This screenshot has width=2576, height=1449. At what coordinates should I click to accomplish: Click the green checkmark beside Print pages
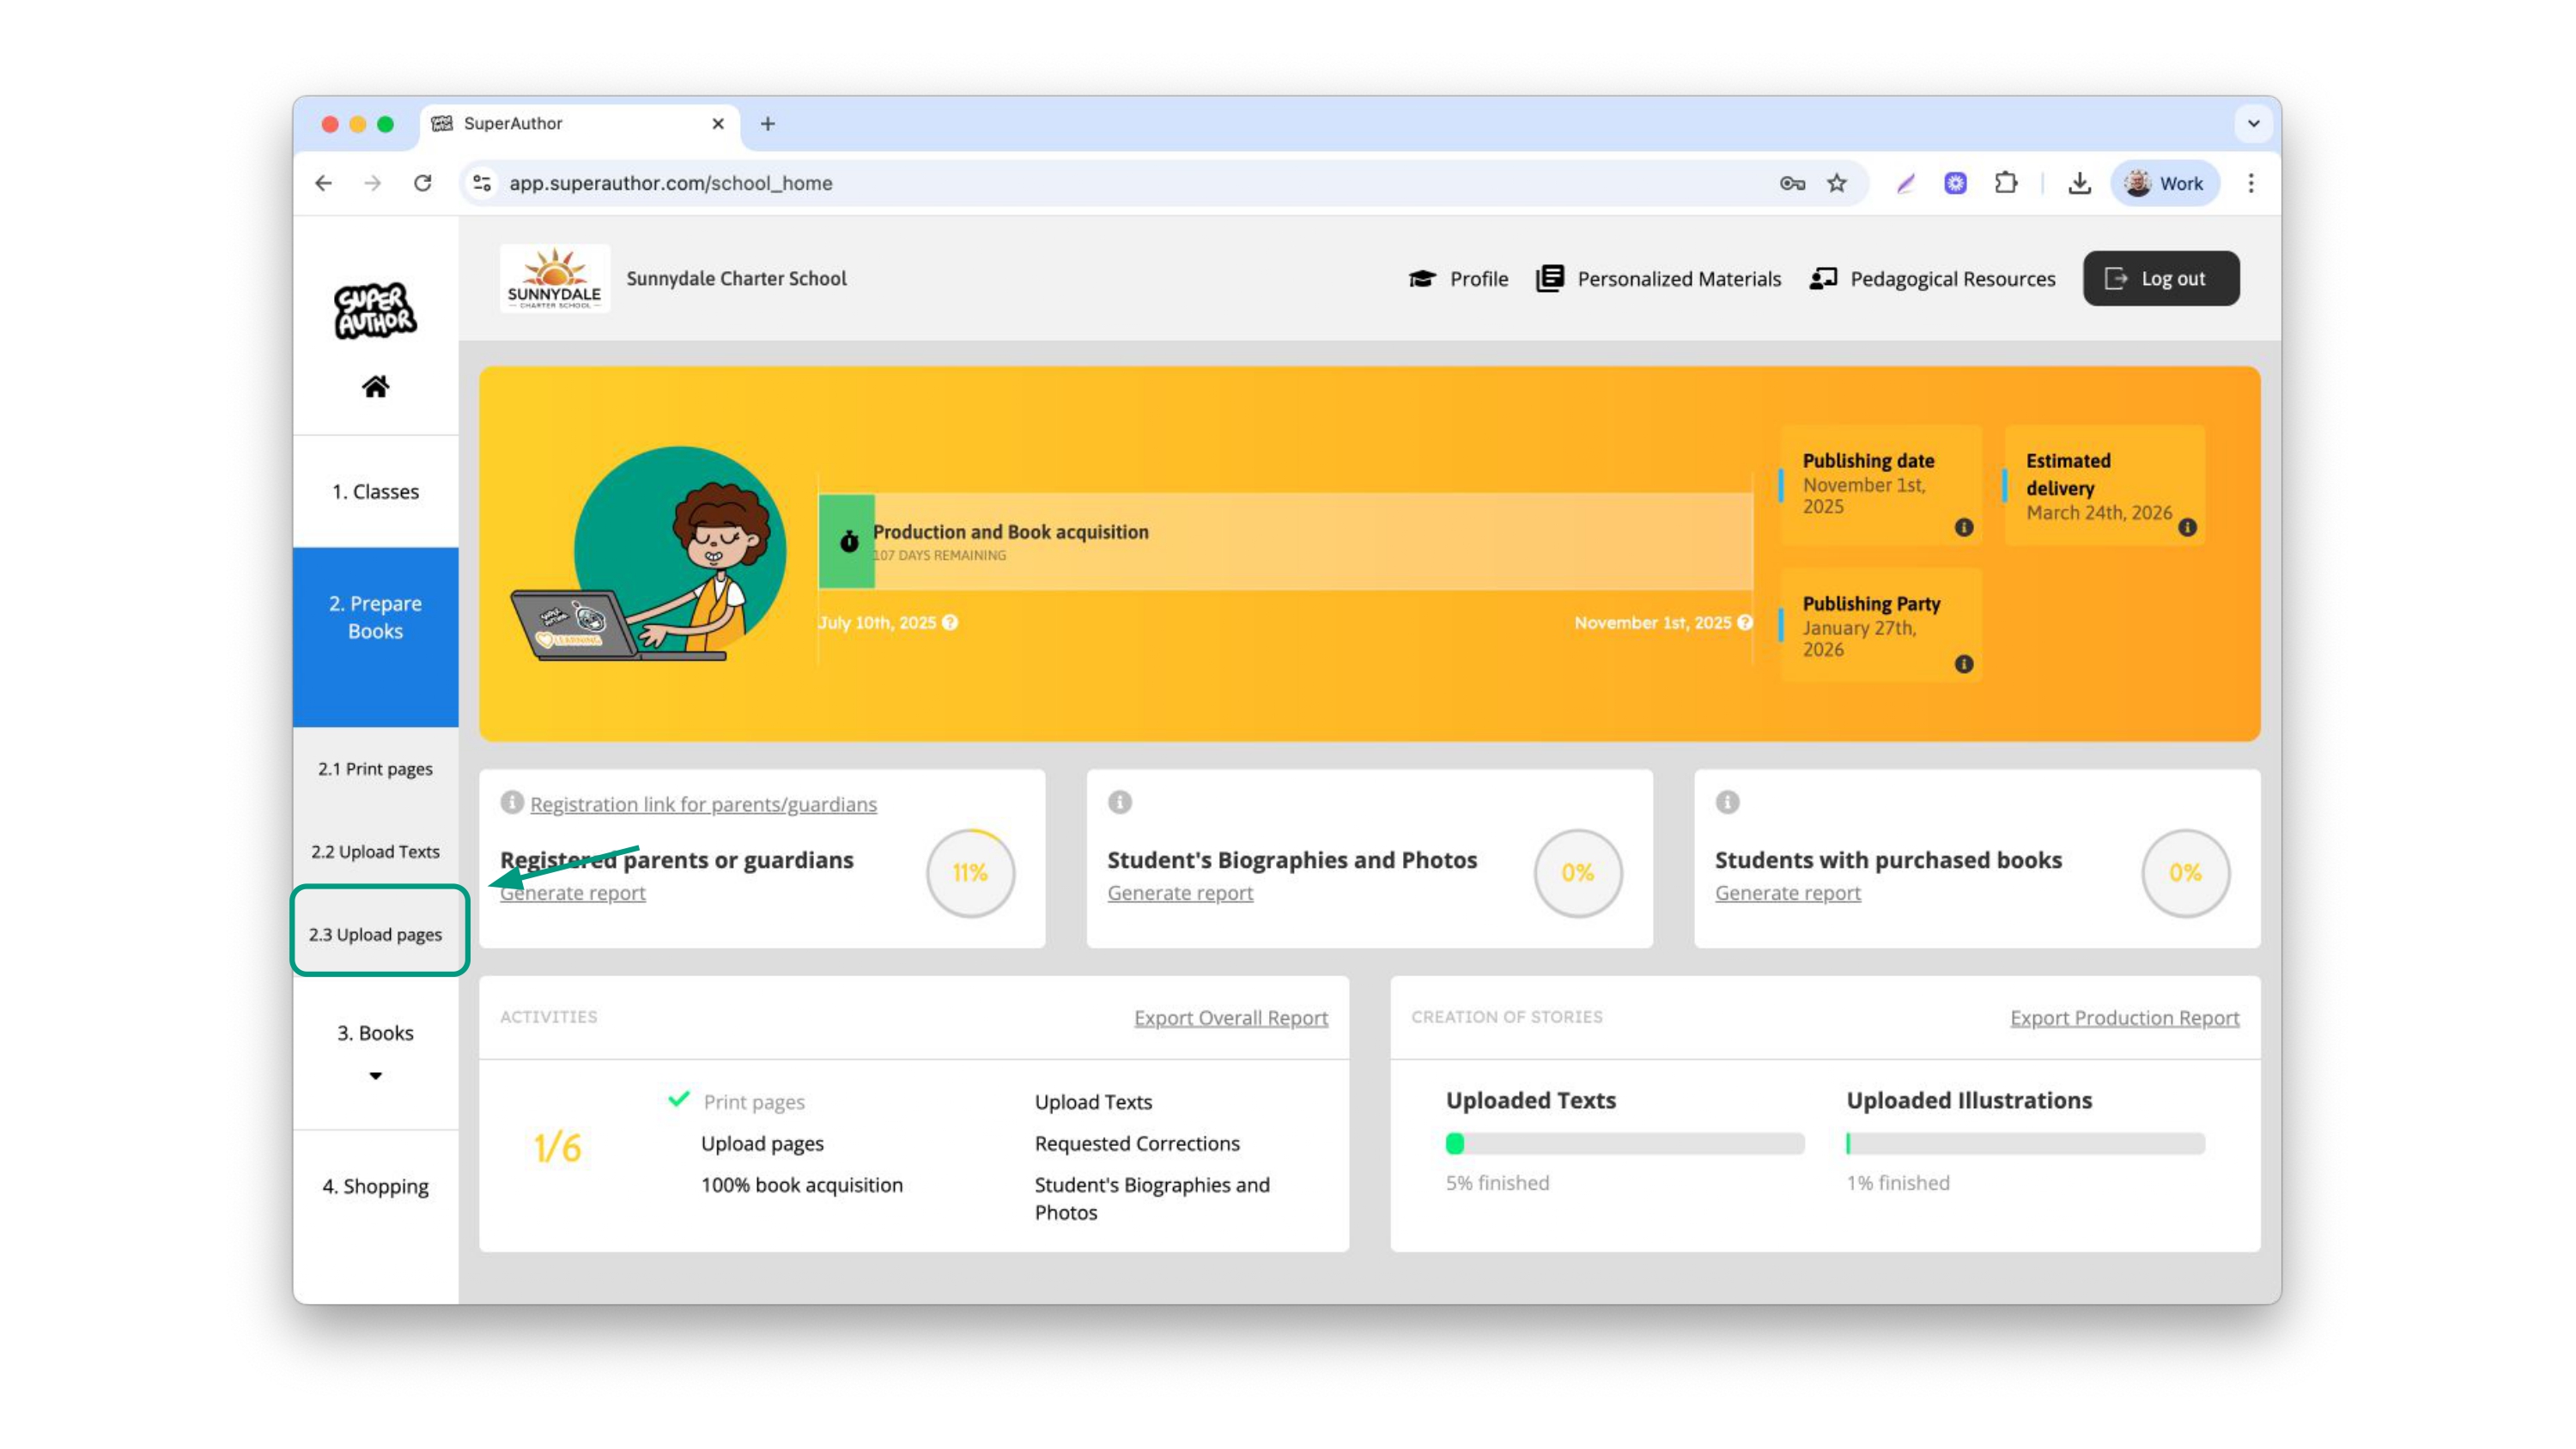point(679,1099)
